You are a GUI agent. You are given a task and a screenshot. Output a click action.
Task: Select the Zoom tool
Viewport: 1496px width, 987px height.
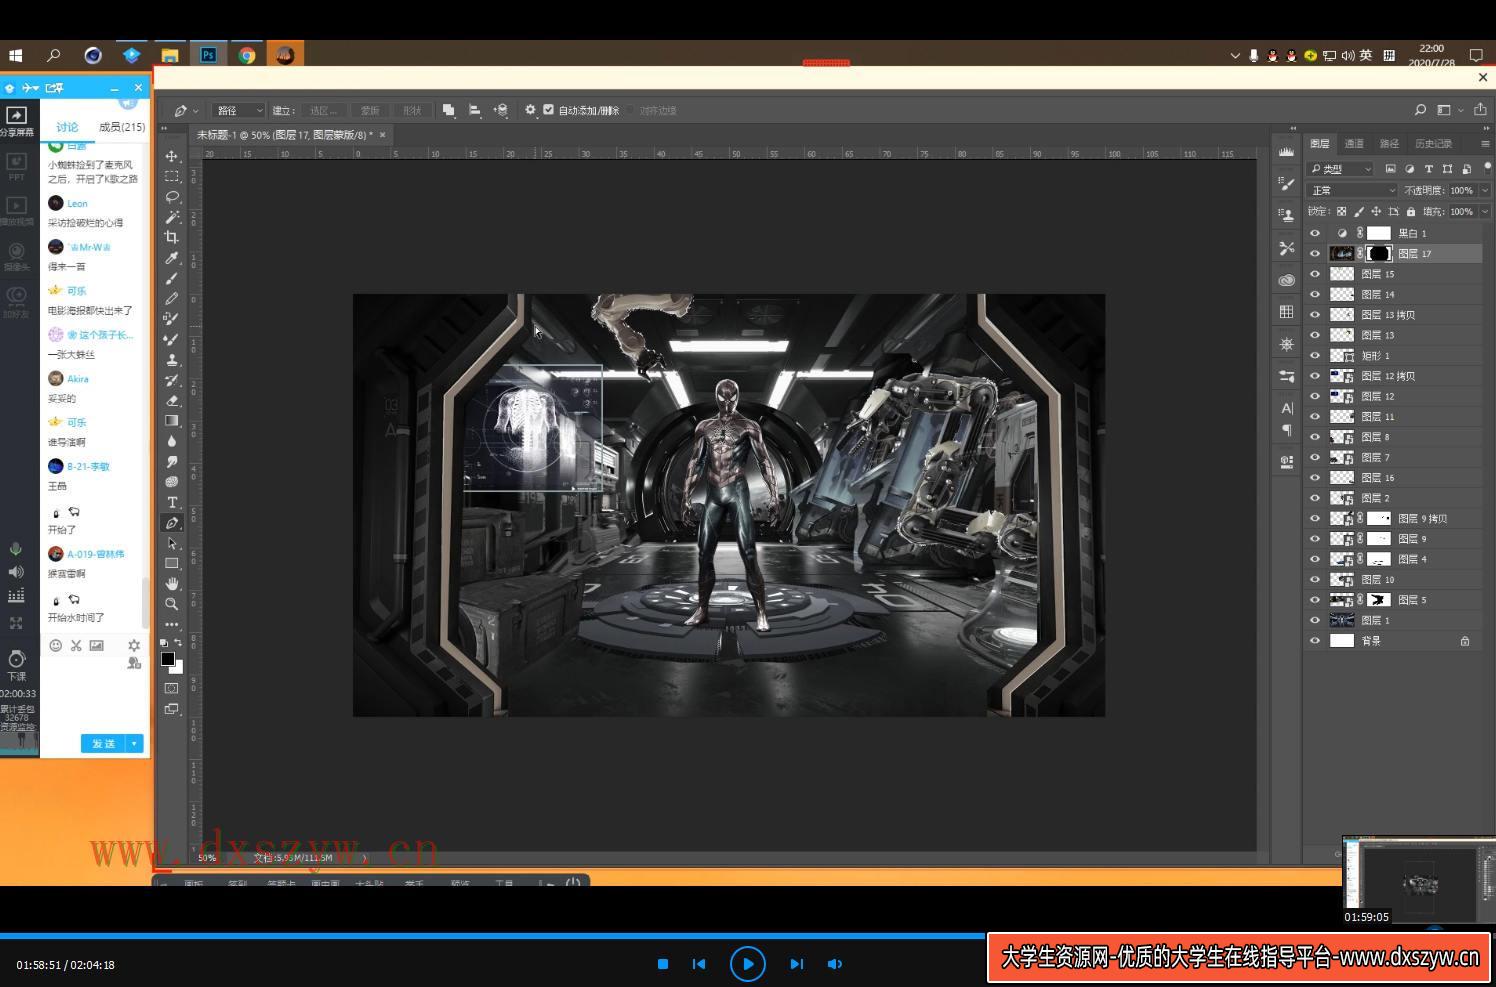point(172,604)
